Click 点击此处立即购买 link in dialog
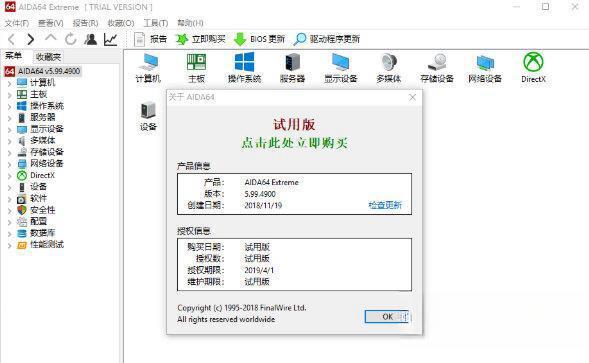The width and height of the screenshot is (589, 363). coord(294,143)
